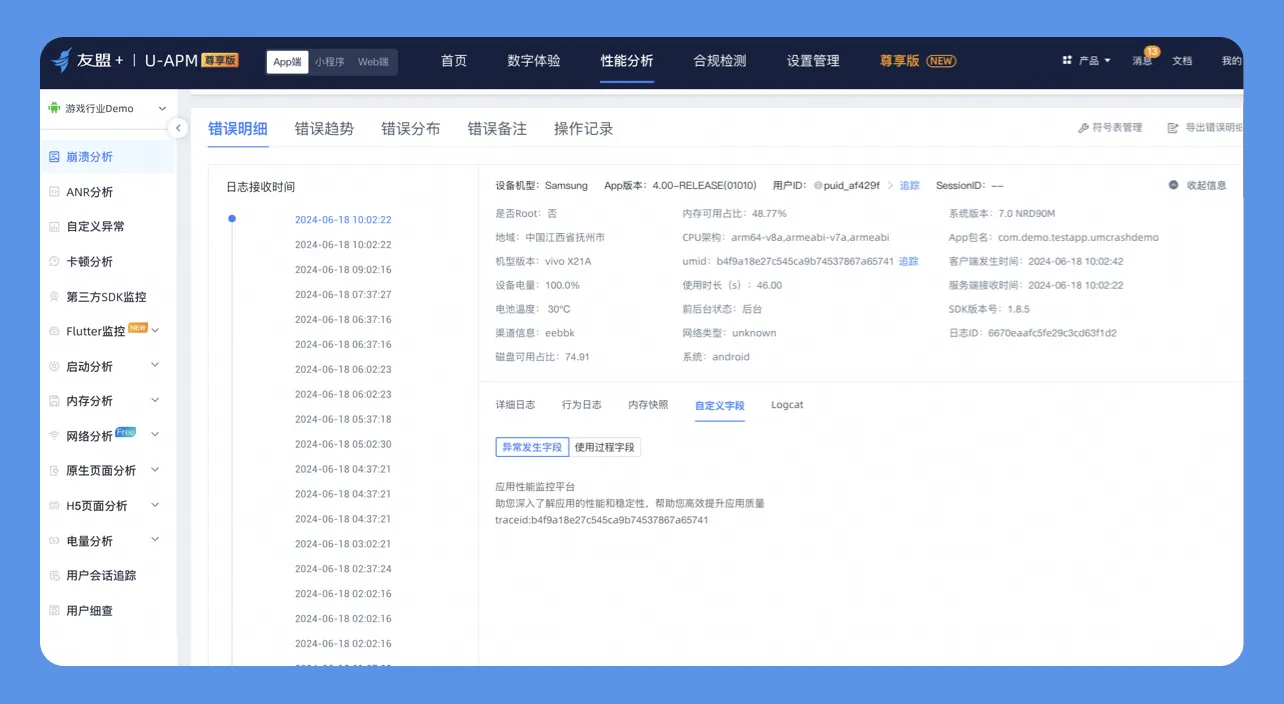Image resolution: width=1284 pixels, height=704 pixels.
Task: Select the Web端 platform toggle
Action: coord(373,62)
